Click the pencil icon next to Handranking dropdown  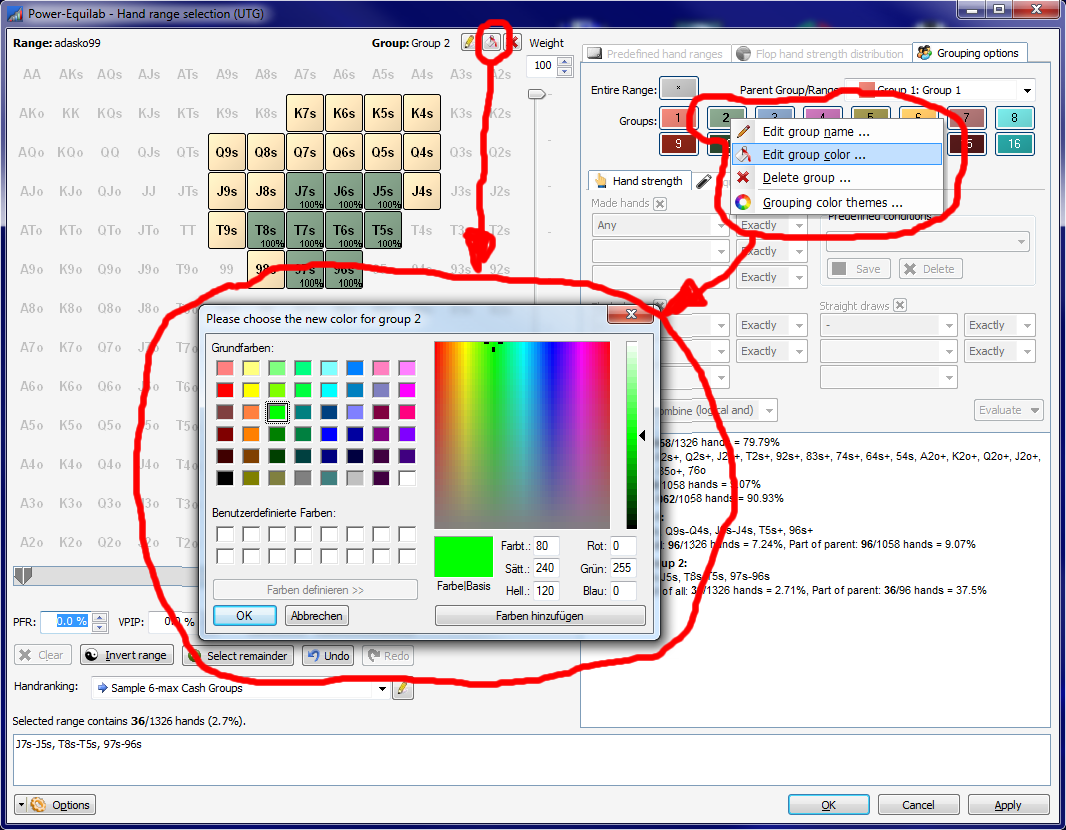402,688
